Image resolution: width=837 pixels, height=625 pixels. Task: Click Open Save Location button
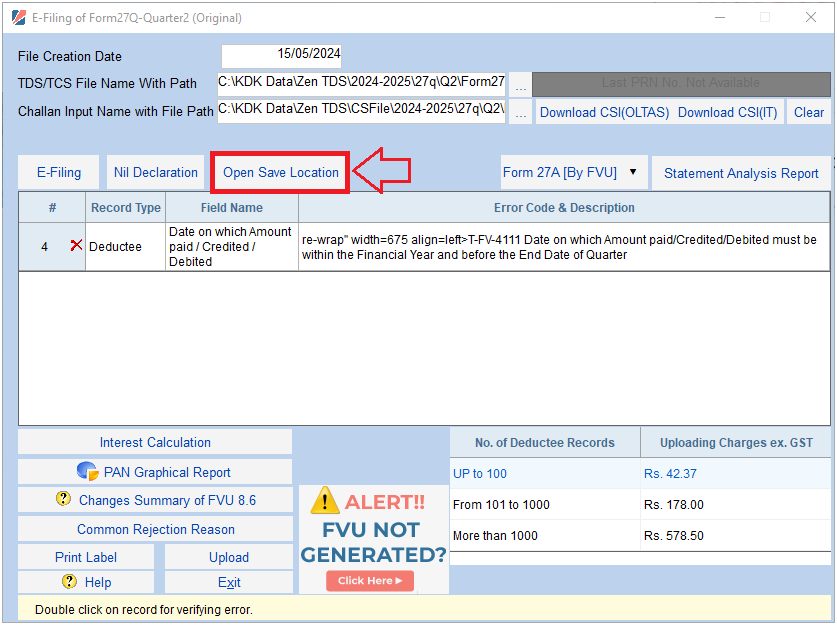coord(281,172)
